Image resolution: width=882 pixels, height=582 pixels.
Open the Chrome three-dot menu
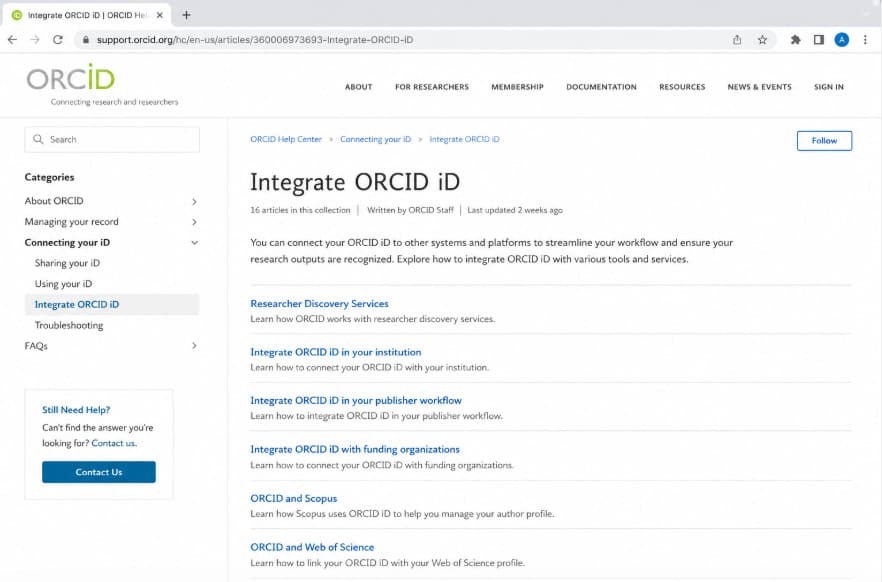tap(865, 40)
